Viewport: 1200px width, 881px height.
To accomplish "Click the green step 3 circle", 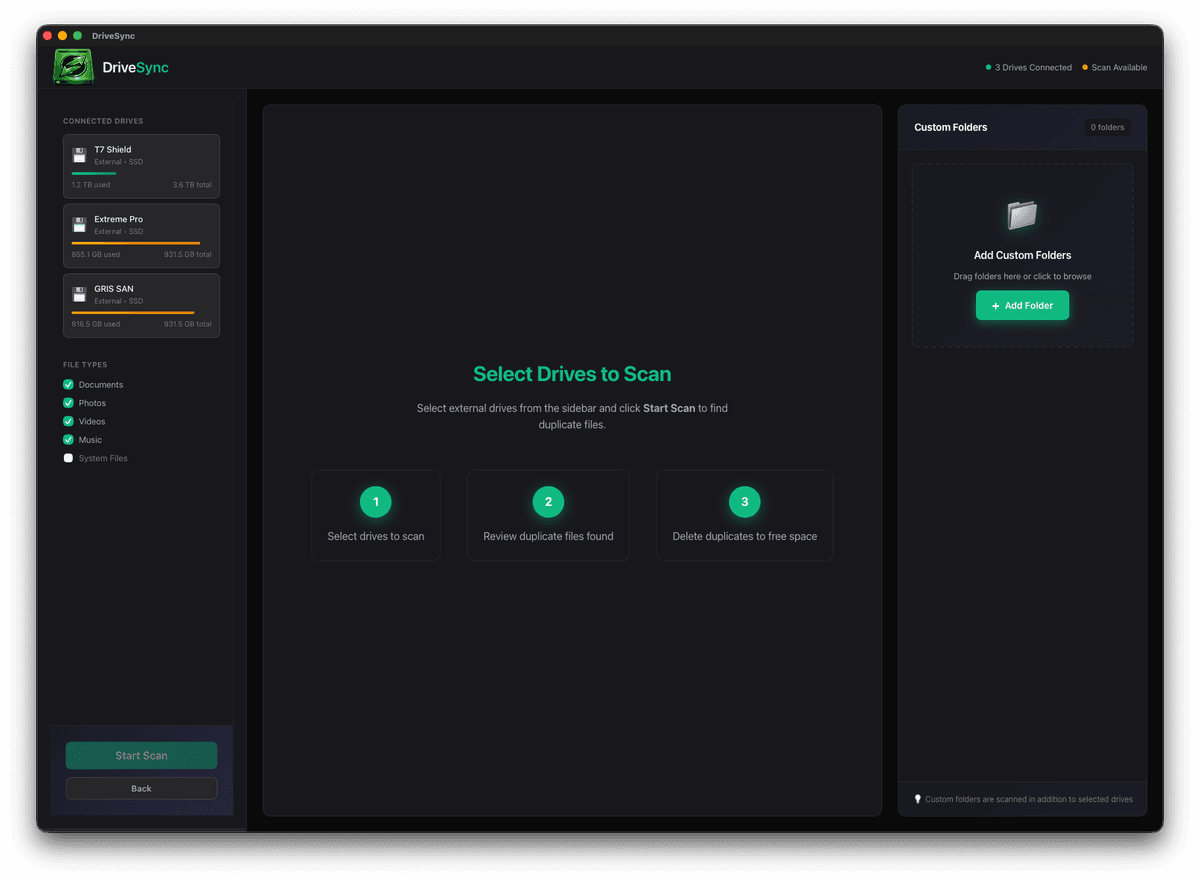I will pos(744,502).
